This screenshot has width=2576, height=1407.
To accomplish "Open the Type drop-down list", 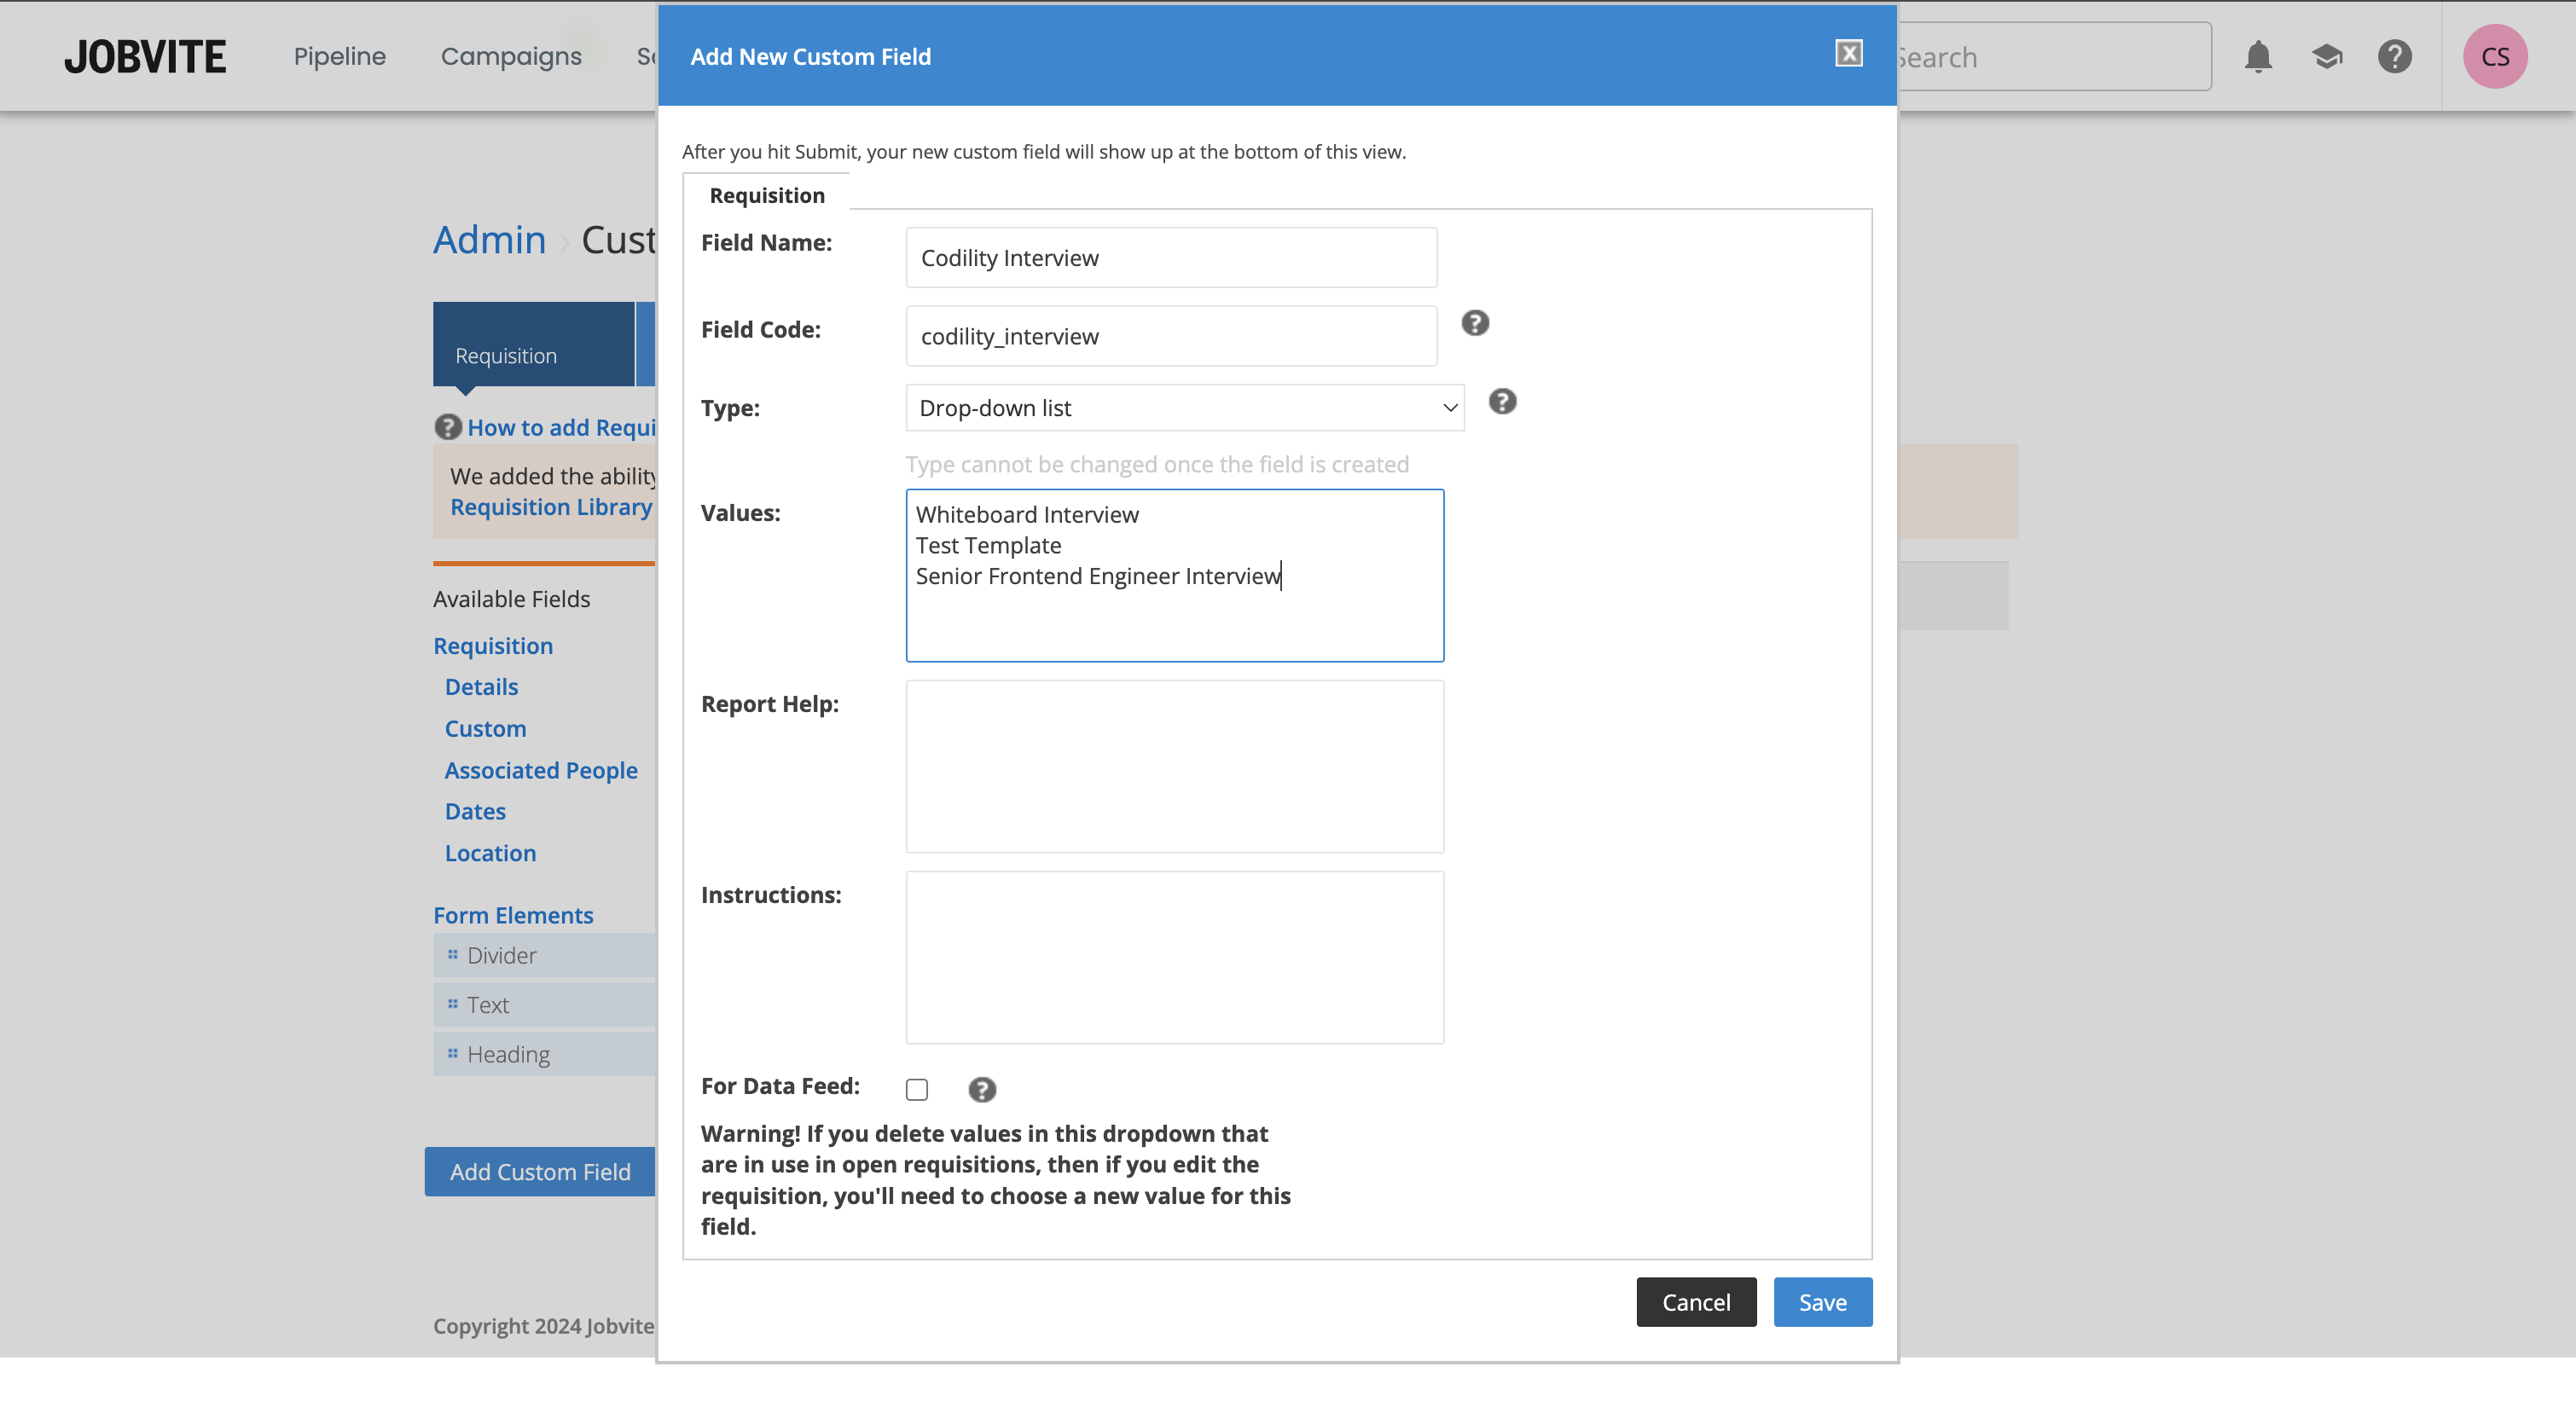I will [1184, 408].
